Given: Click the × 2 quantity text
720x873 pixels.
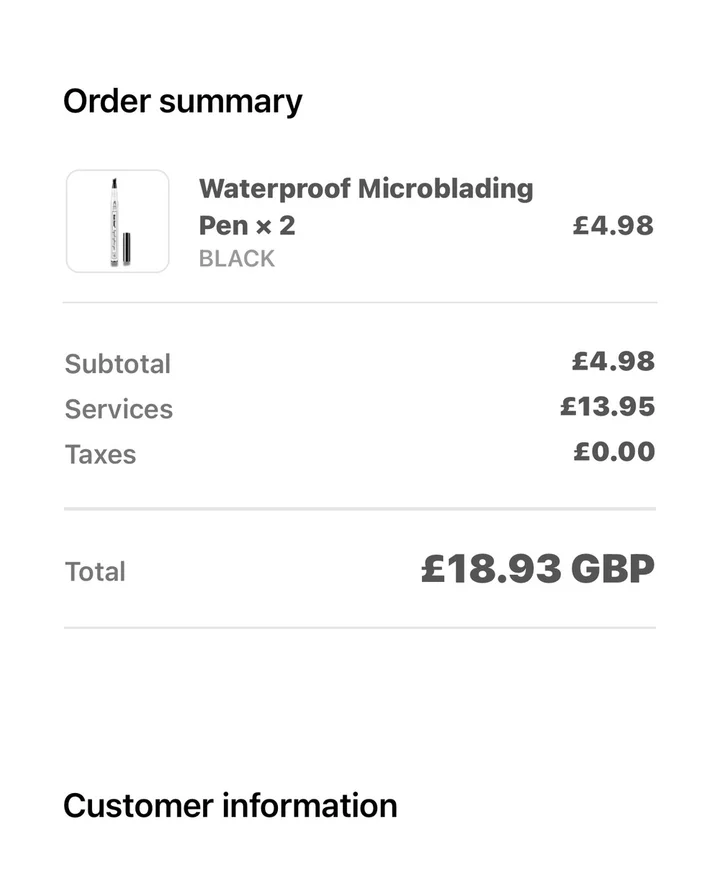Looking at the screenshot, I should [275, 226].
